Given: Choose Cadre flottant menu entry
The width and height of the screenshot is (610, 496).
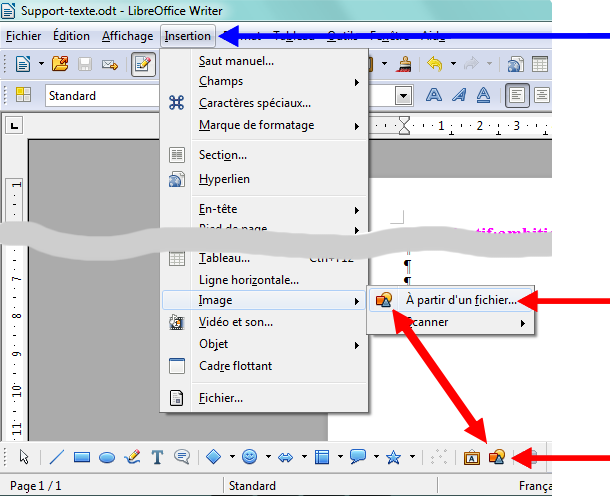Looking at the screenshot, I should [x=264, y=366].
